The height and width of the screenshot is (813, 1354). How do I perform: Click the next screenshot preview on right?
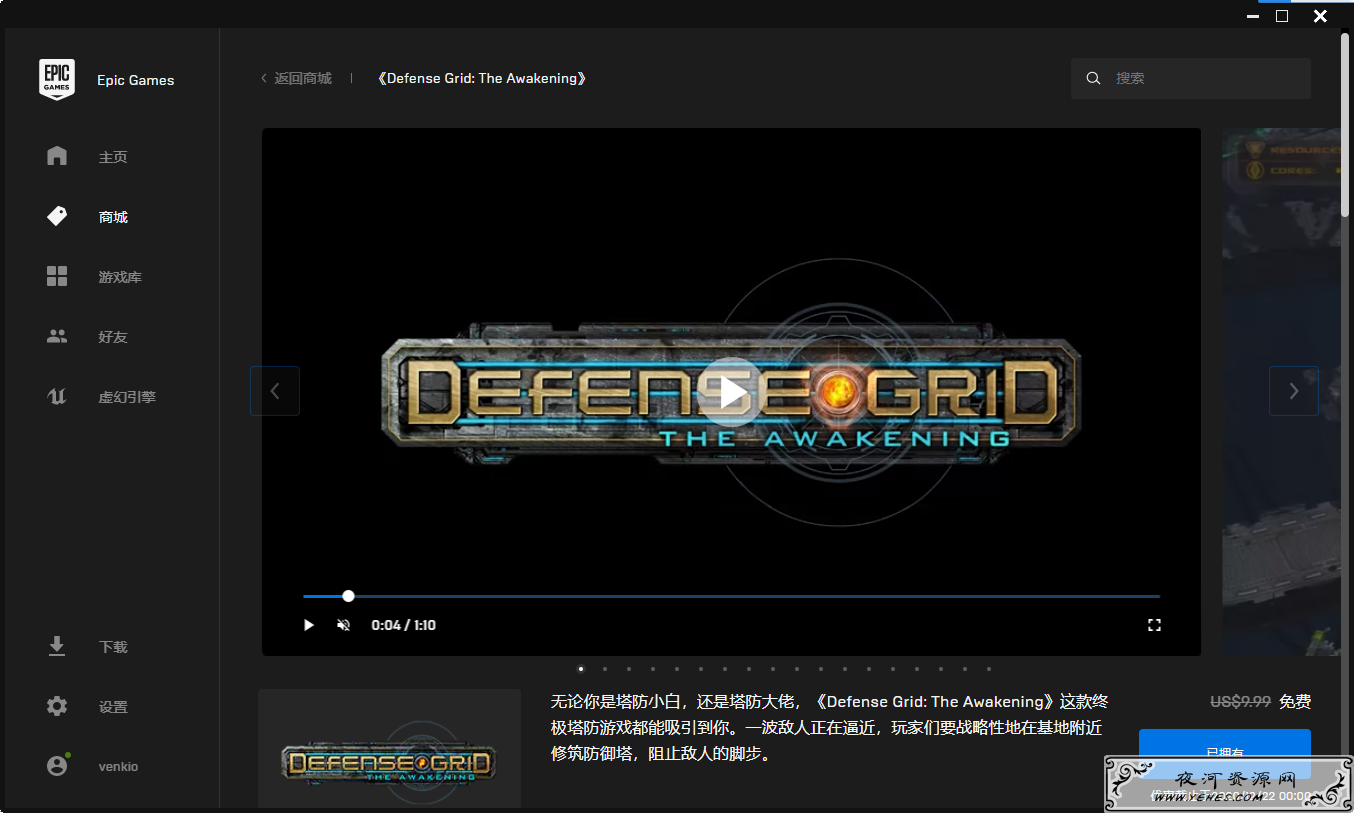click(1281, 392)
